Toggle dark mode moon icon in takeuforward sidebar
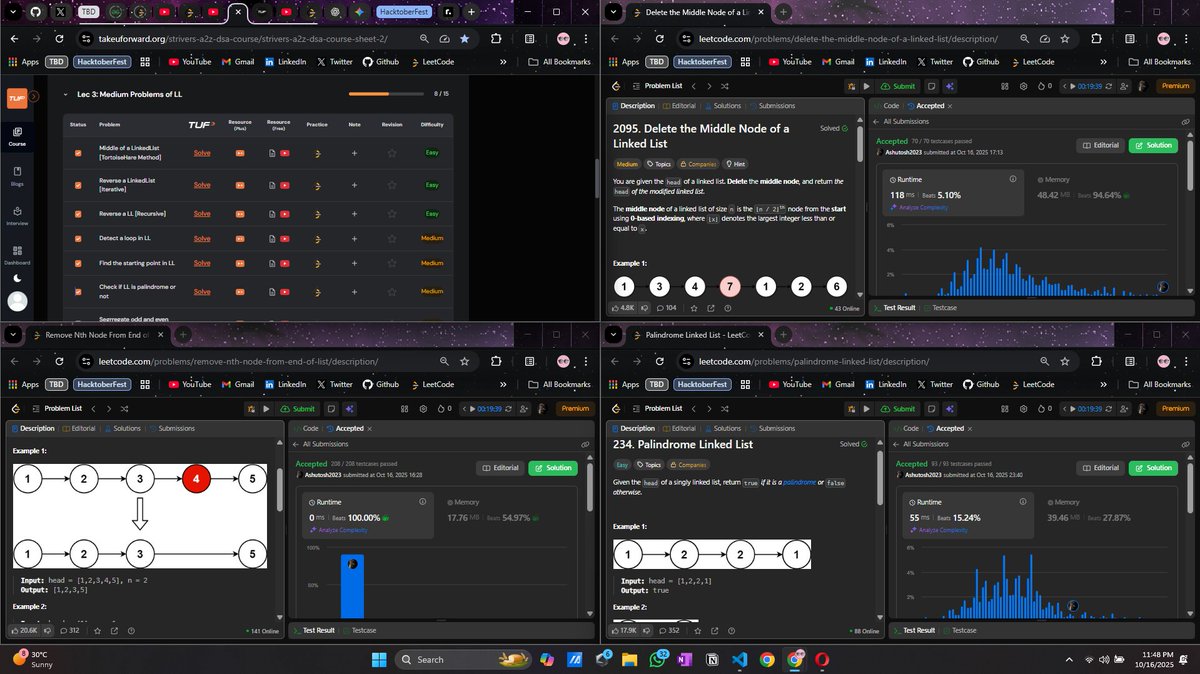 [x=17, y=278]
